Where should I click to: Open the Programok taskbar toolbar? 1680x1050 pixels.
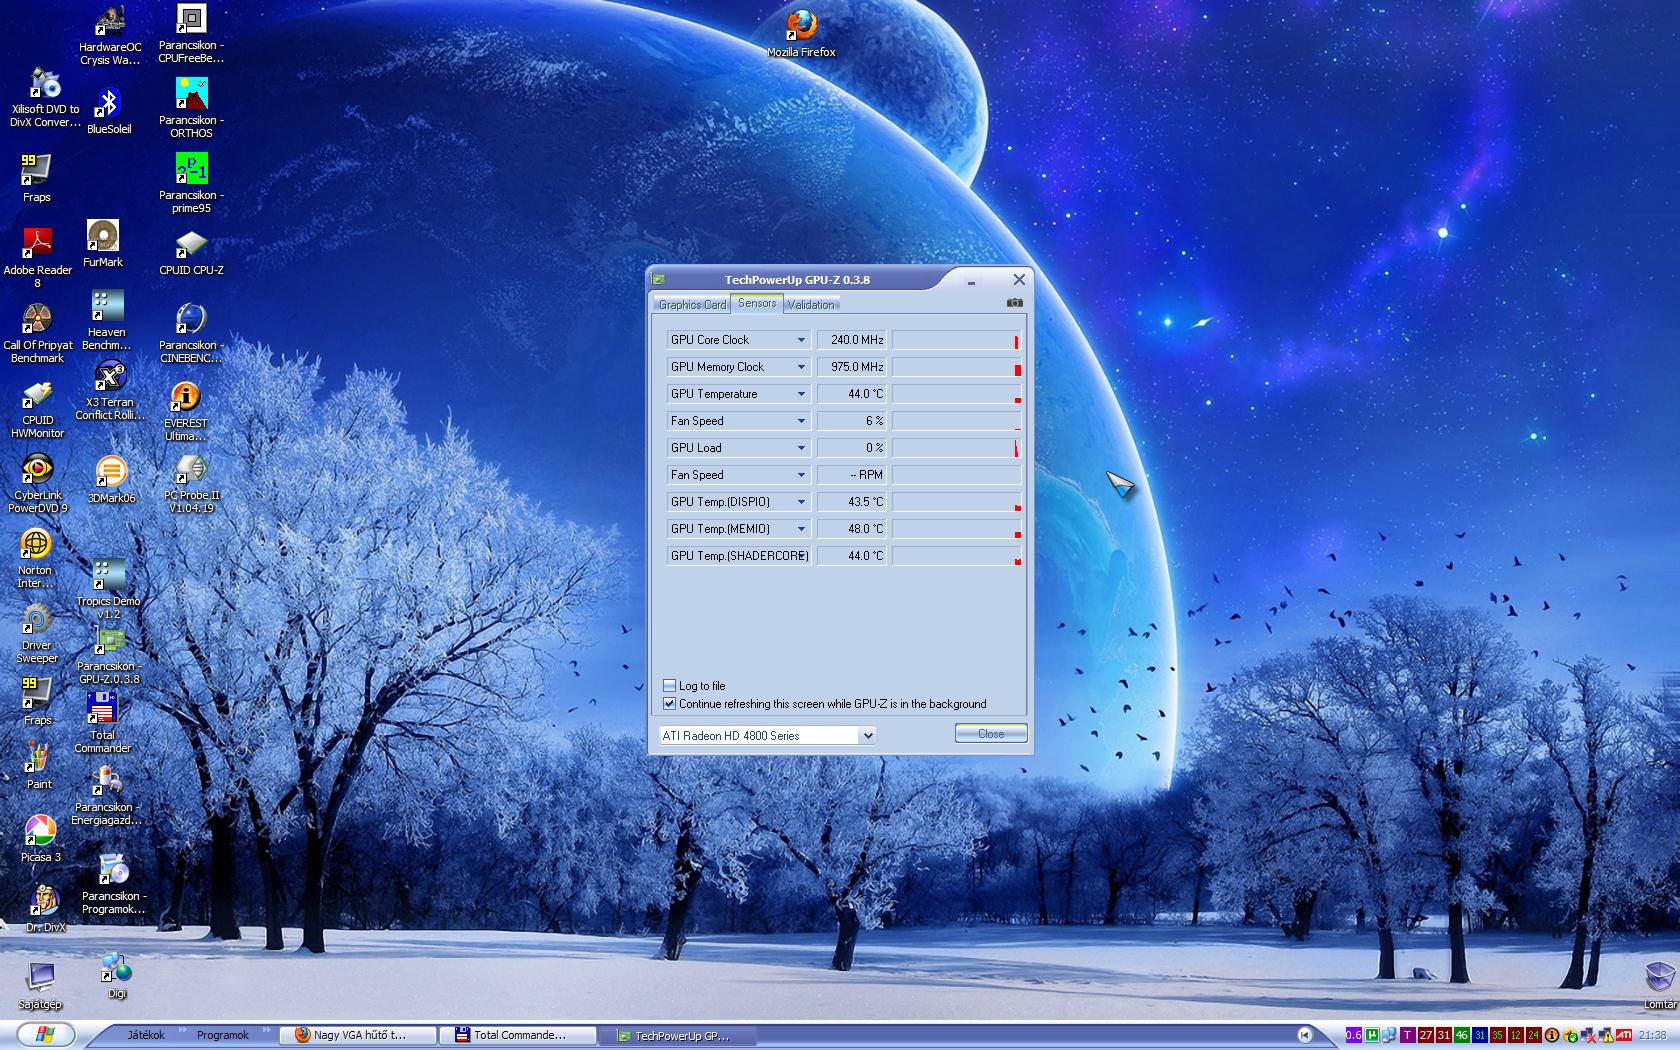(x=222, y=1035)
